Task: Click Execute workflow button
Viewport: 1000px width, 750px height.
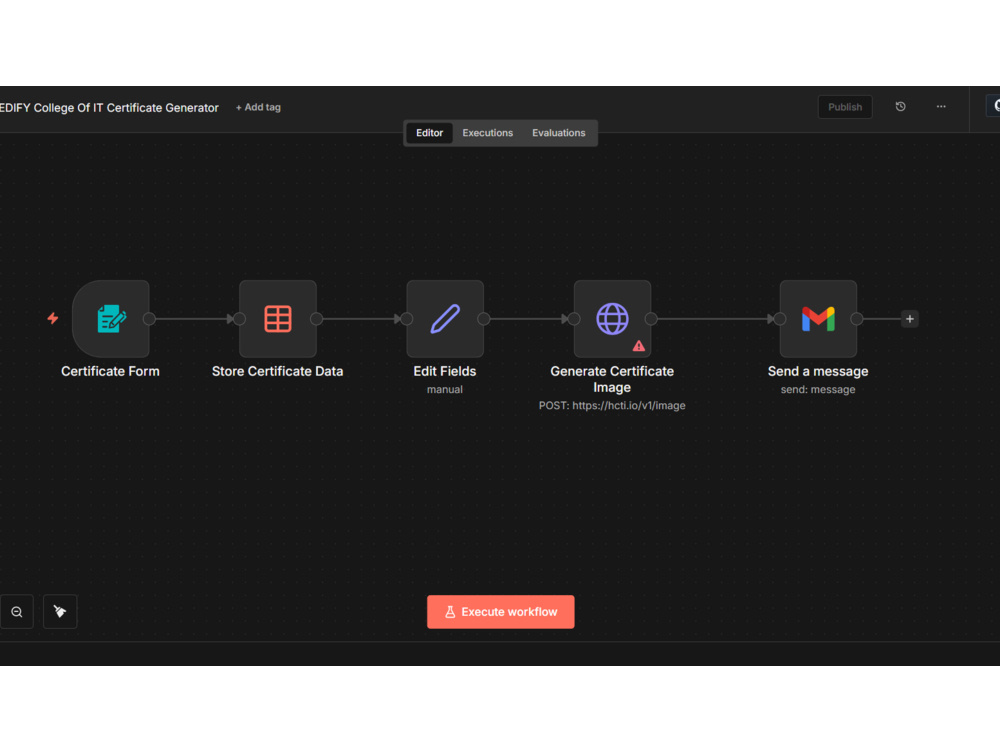Action: [501, 612]
